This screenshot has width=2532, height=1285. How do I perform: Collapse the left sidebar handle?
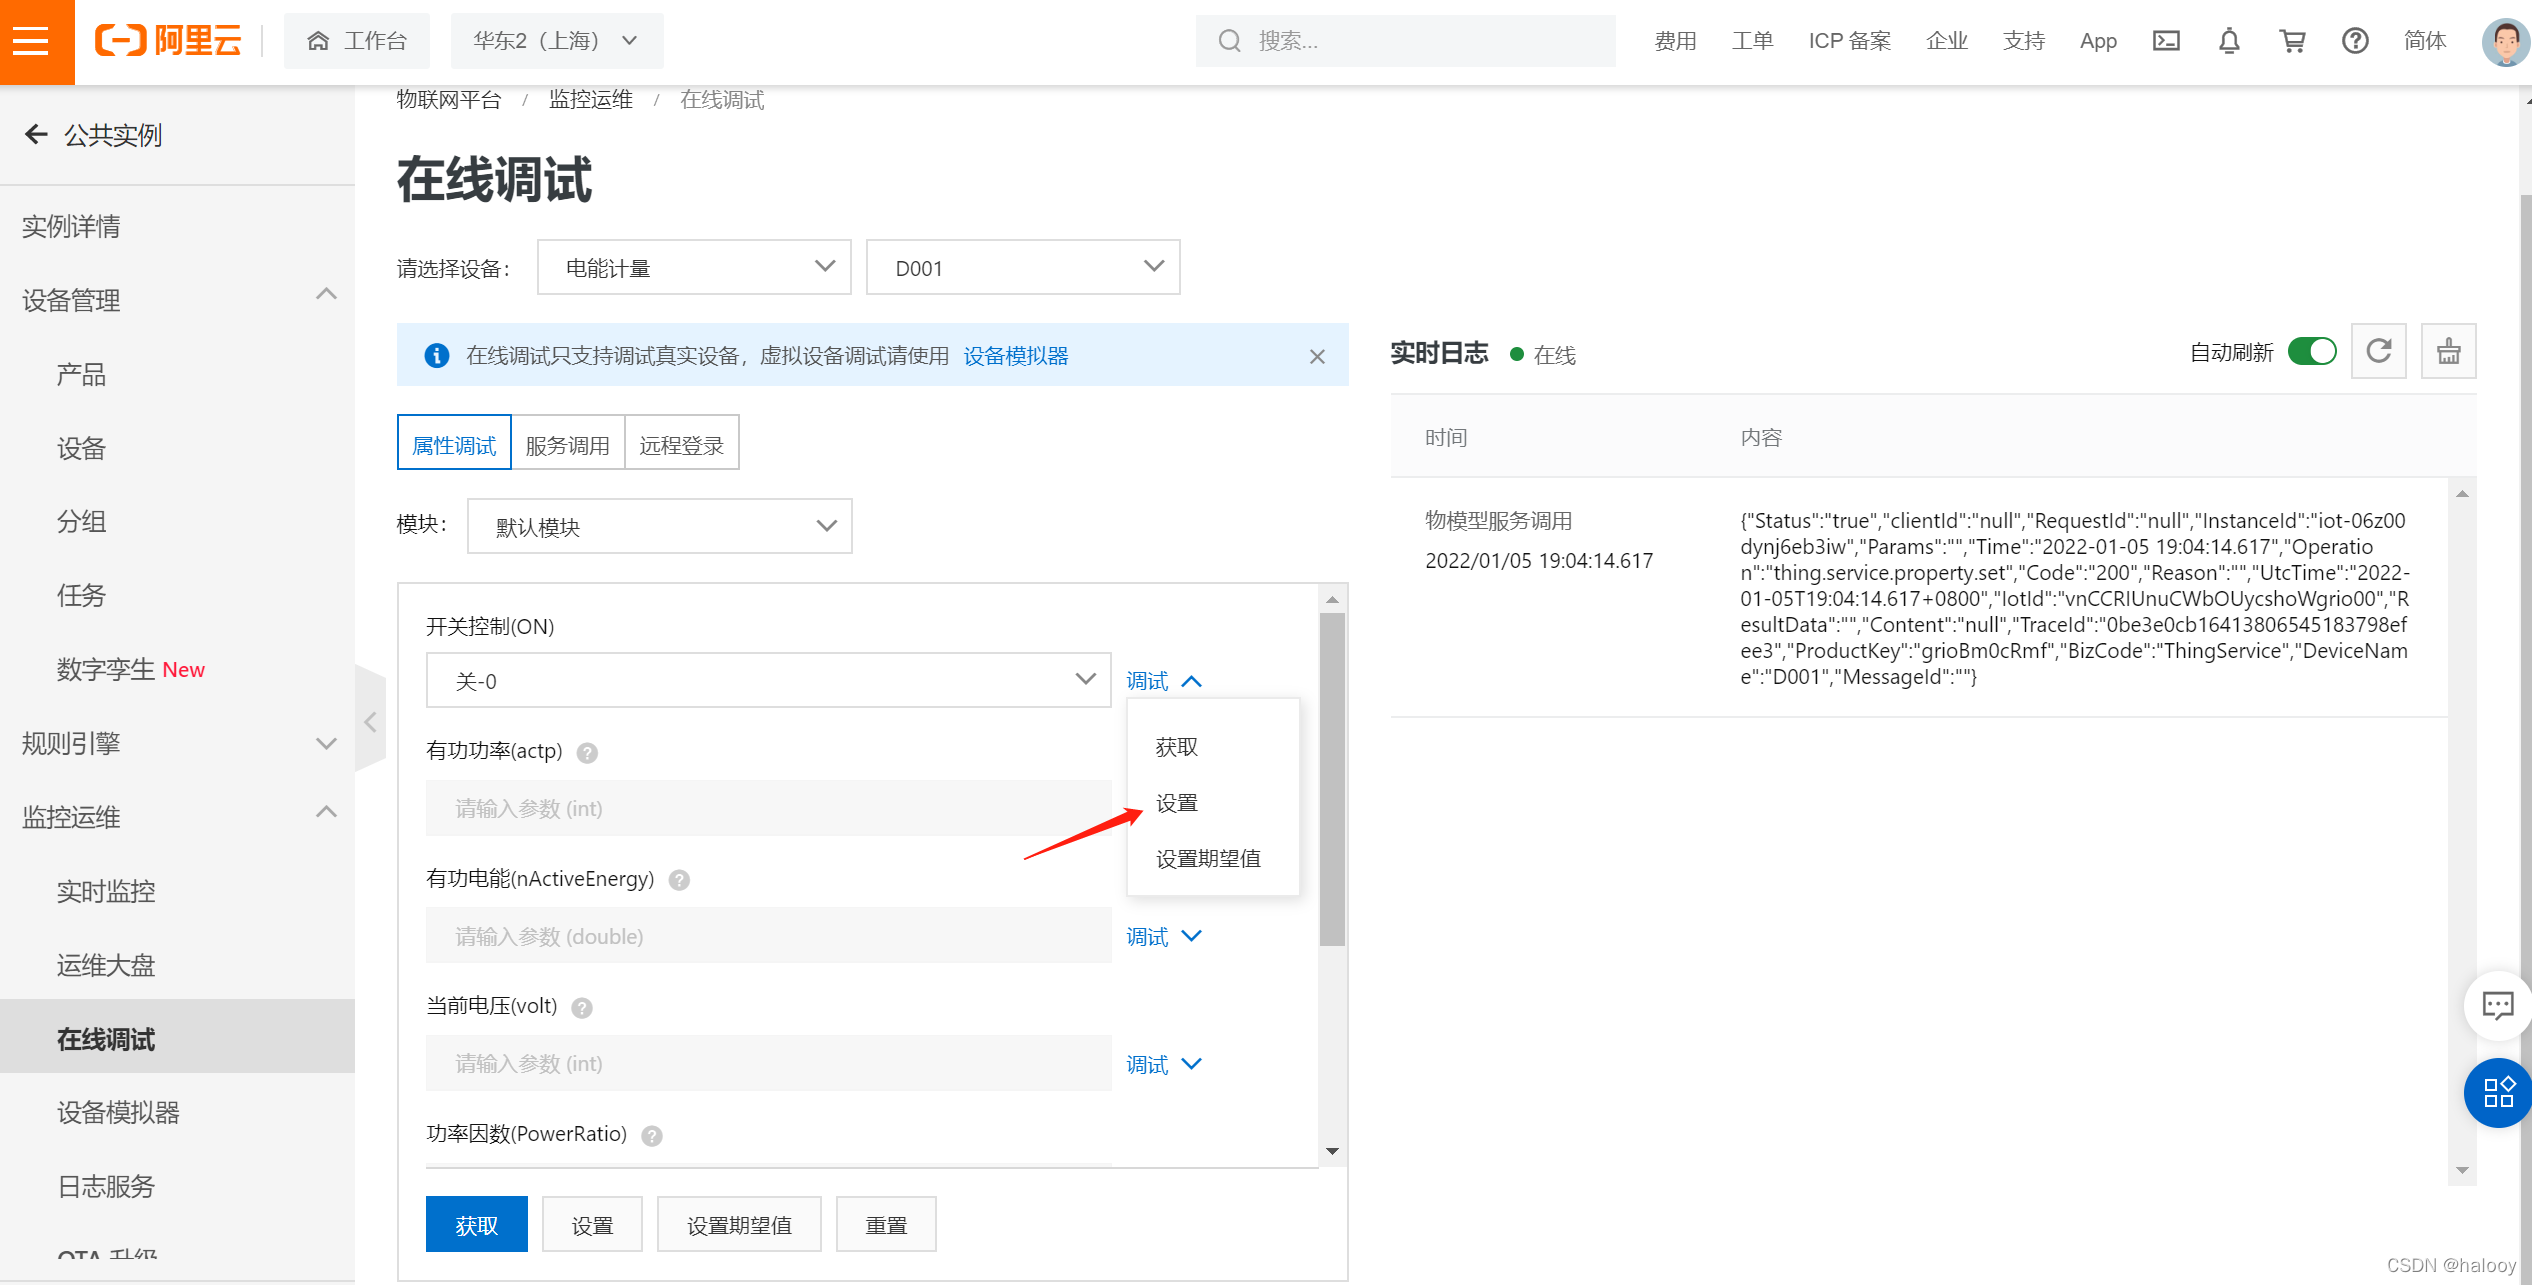[x=370, y=721]
